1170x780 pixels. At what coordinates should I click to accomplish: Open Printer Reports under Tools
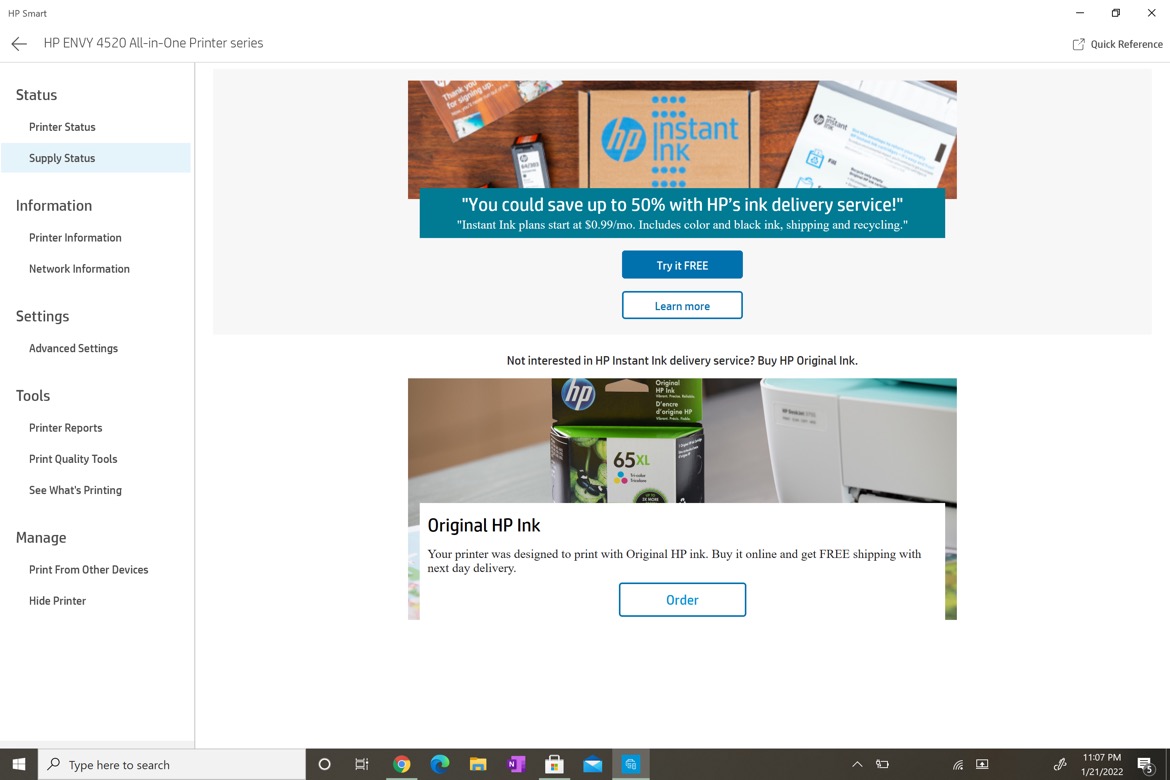point(65,427)
